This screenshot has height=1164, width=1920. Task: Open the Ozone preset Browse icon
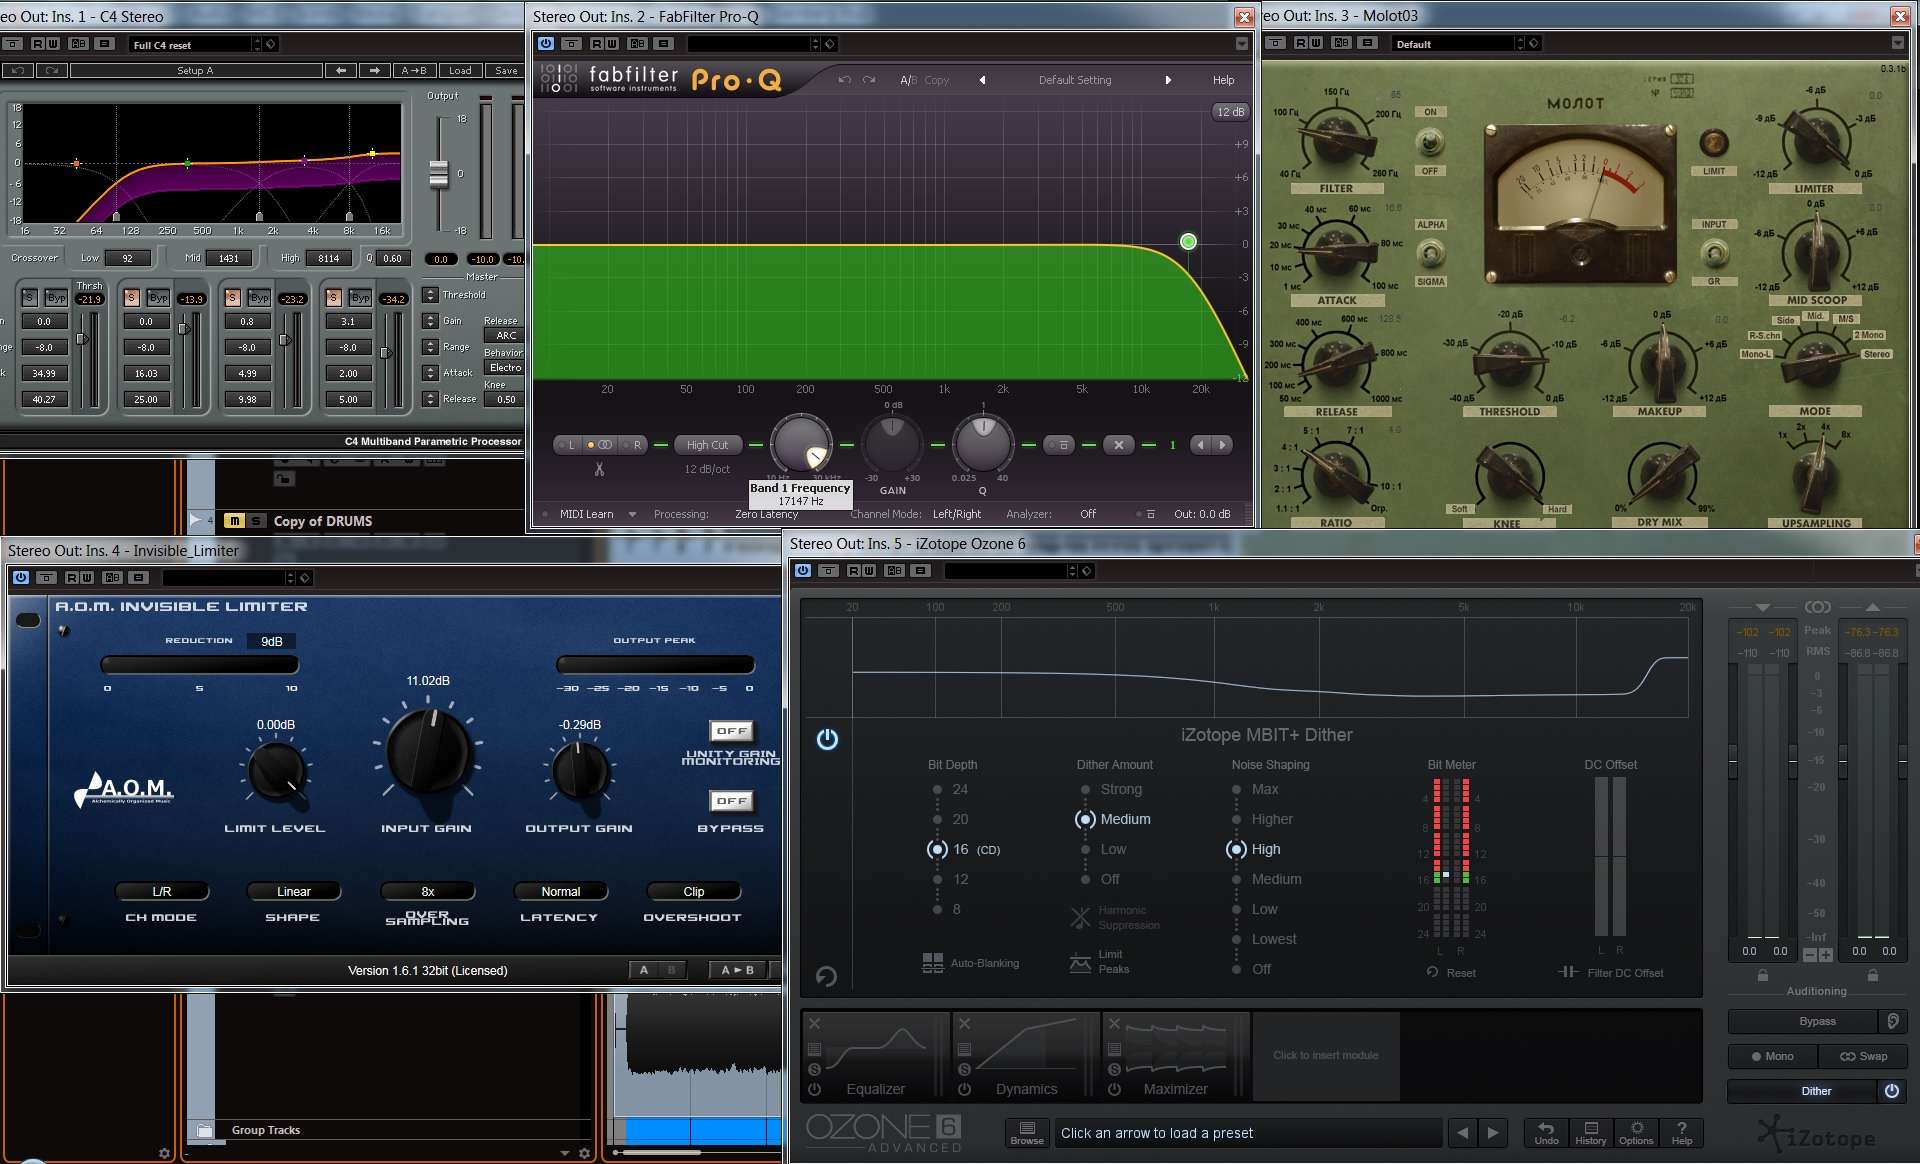point(1027,1132)
